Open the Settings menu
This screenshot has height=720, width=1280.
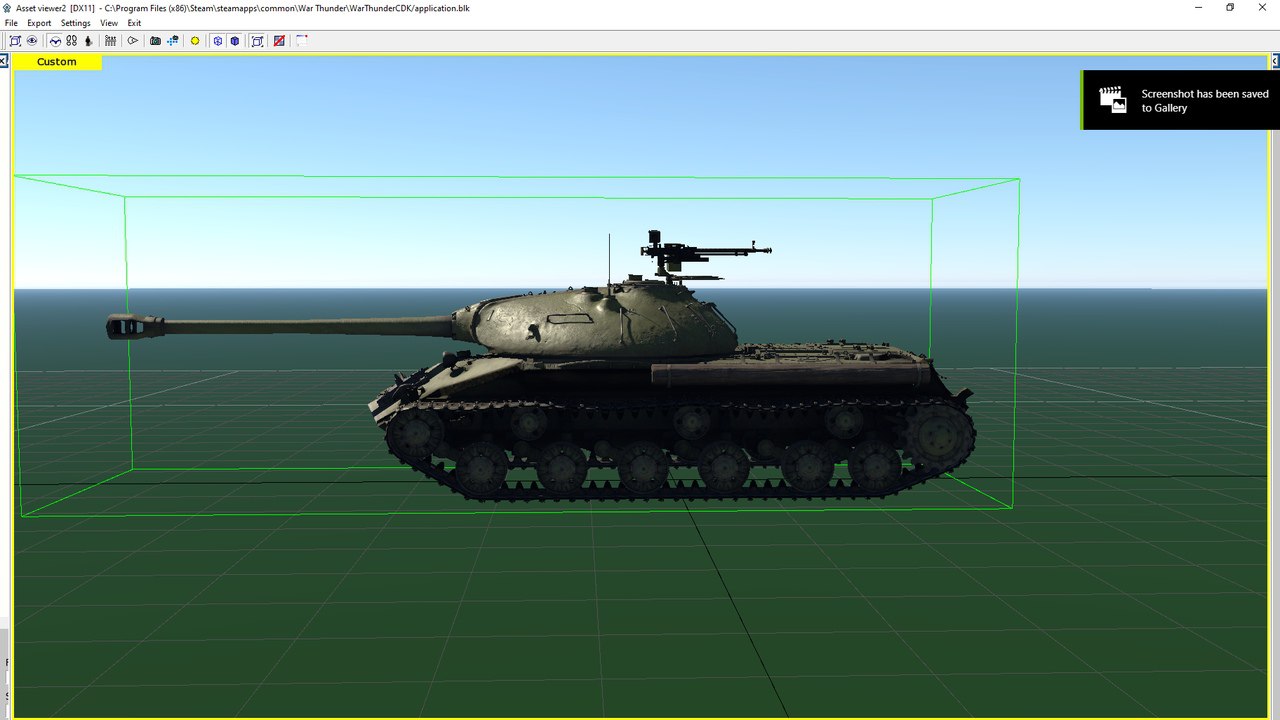click(75, 23)
